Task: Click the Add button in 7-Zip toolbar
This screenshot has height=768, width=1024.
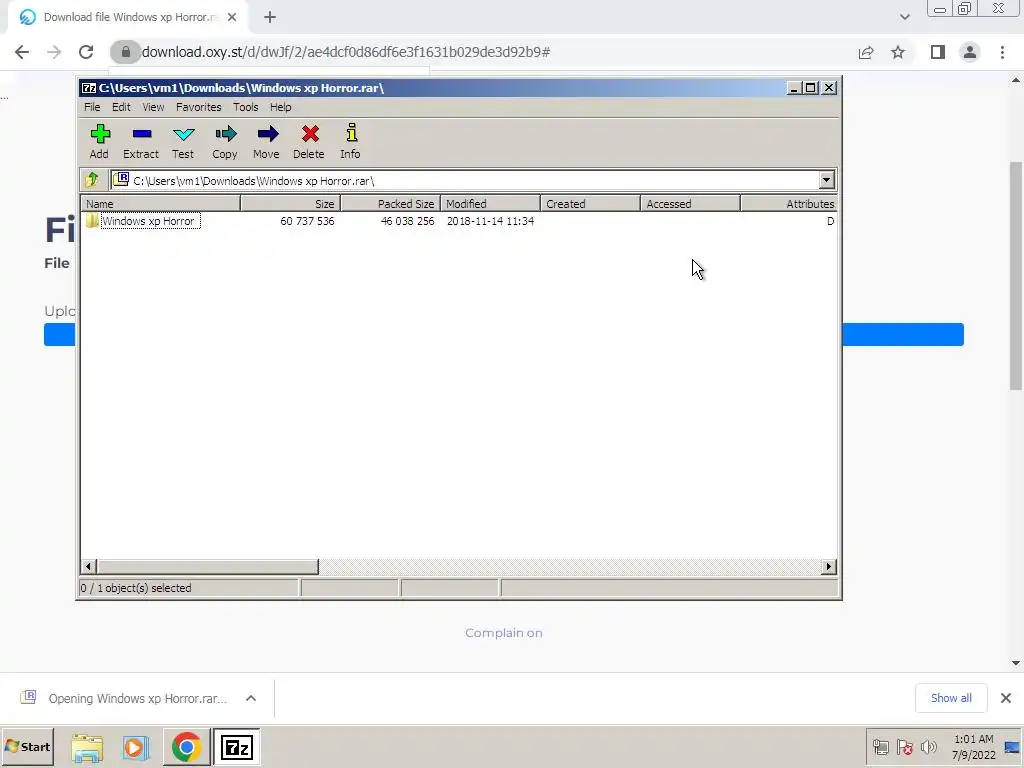Action: tap(99, 142)
